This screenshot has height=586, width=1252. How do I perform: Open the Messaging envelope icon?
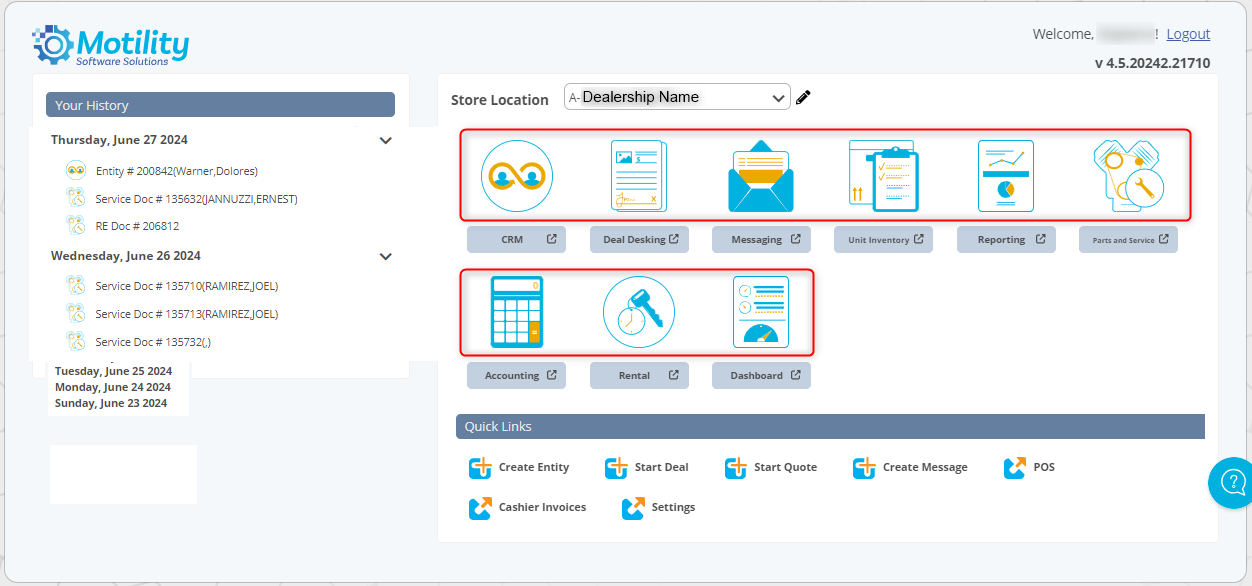pos(760,177)
